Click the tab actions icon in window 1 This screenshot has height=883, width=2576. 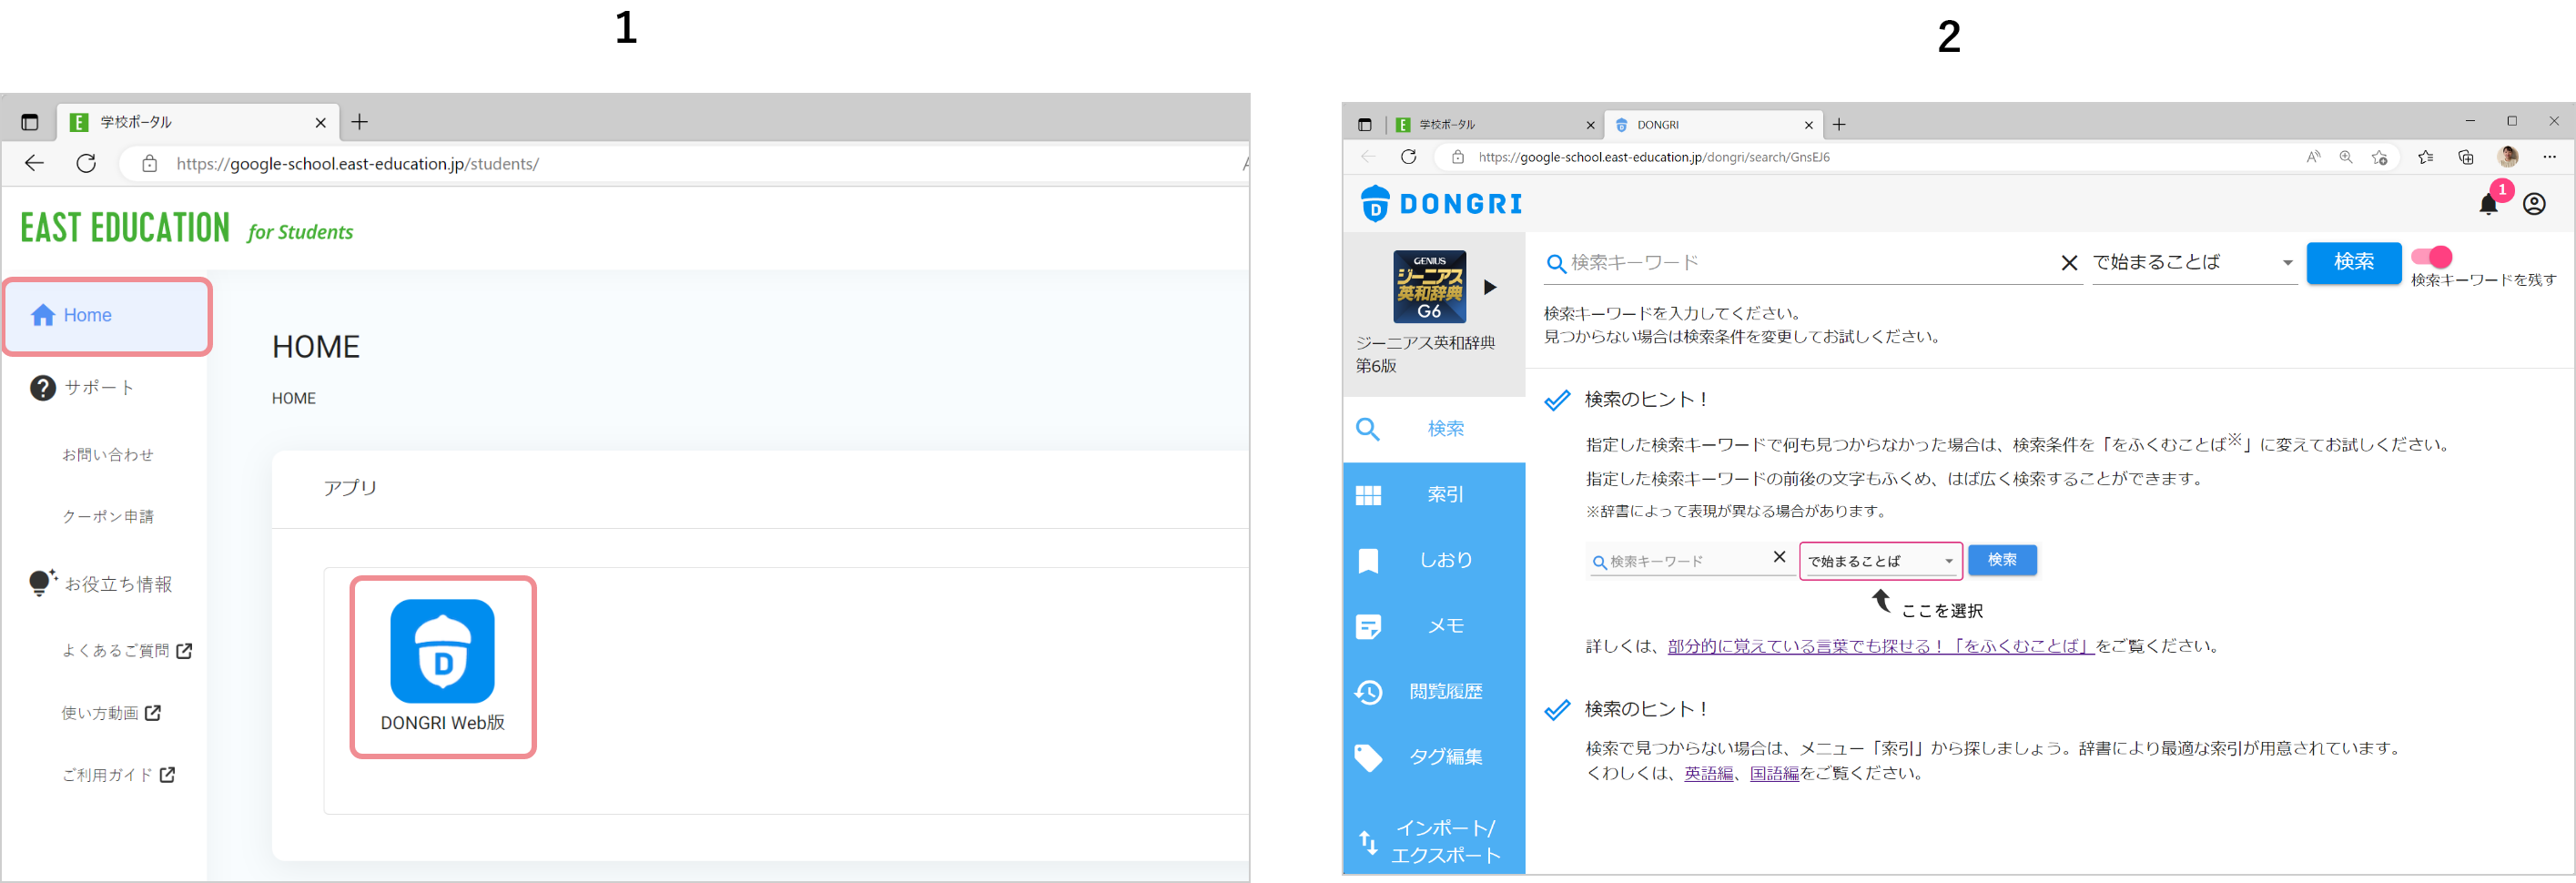[x=29, y=122]
